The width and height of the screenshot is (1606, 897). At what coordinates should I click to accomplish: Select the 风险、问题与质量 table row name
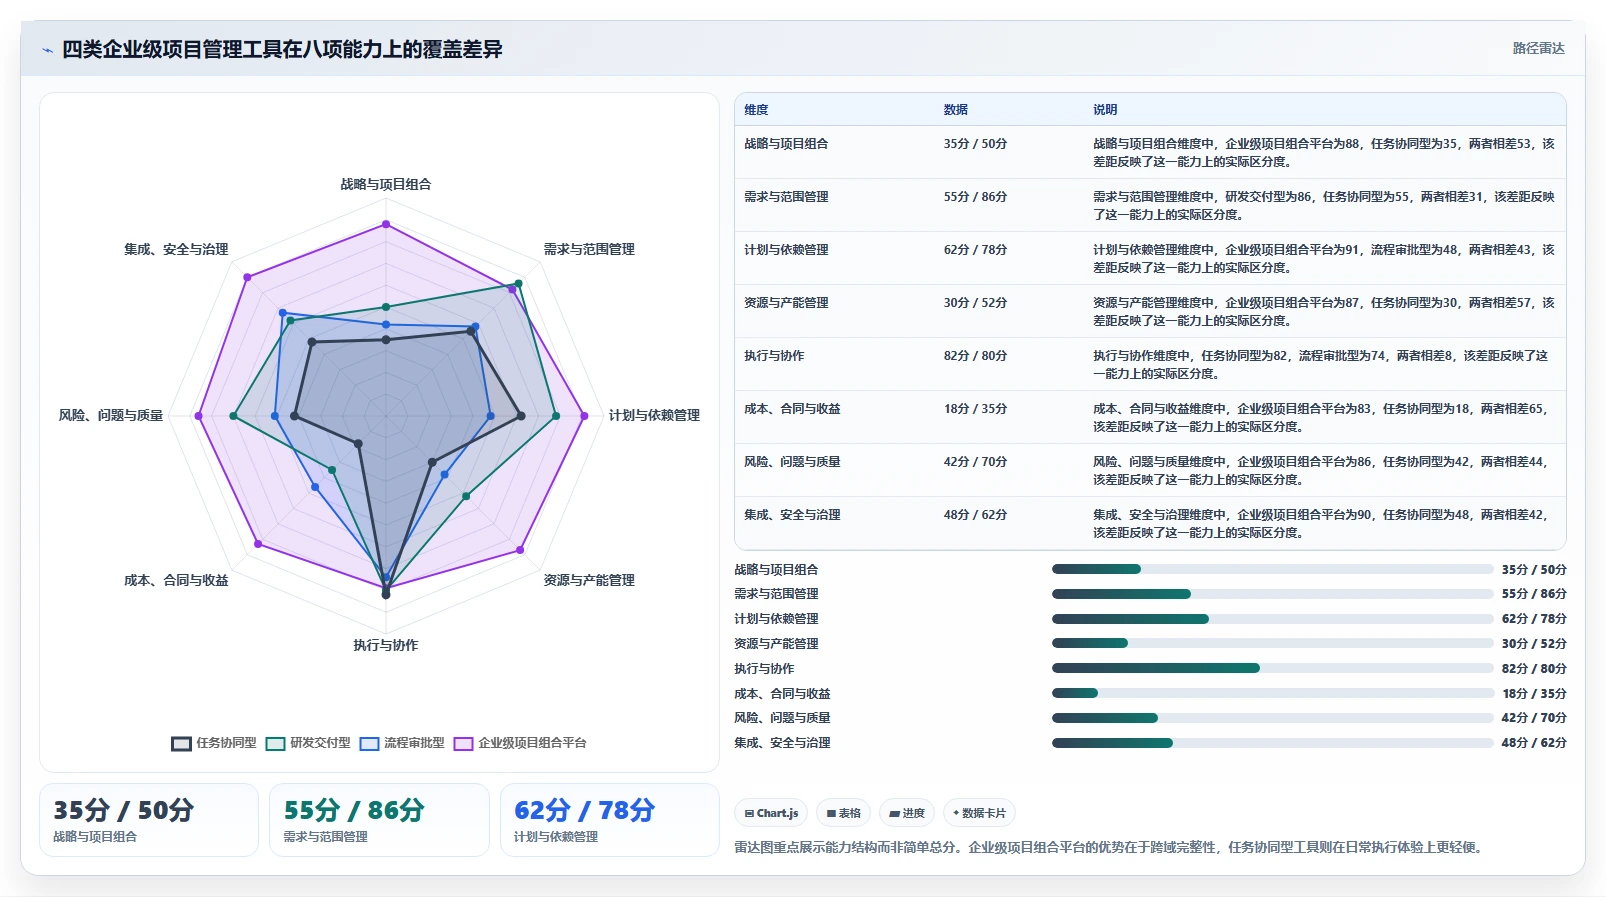792,462
